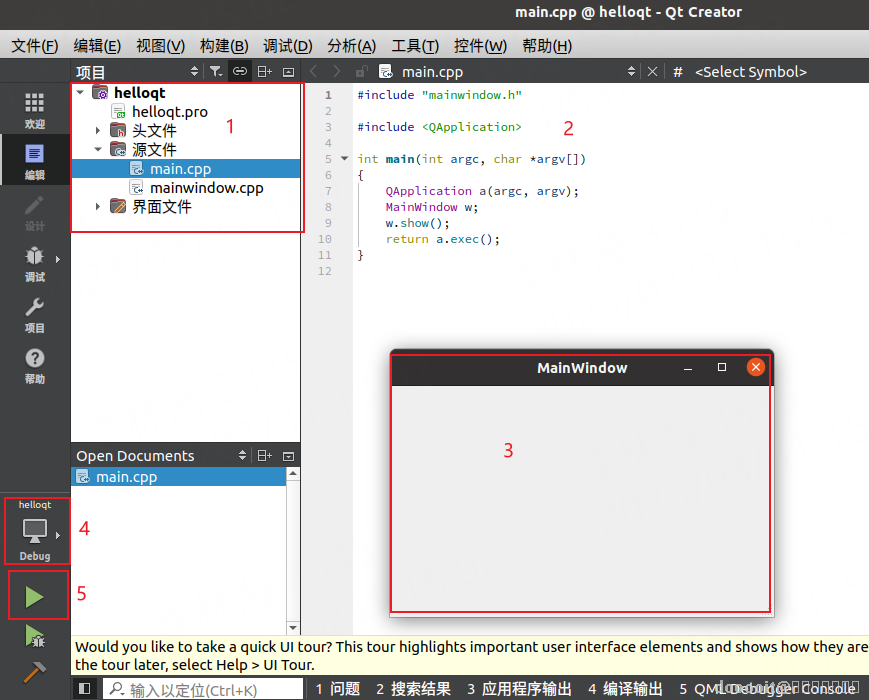Open Help (帮助) mode question icon
Screen dimensions: 869x700
[34, 366]
